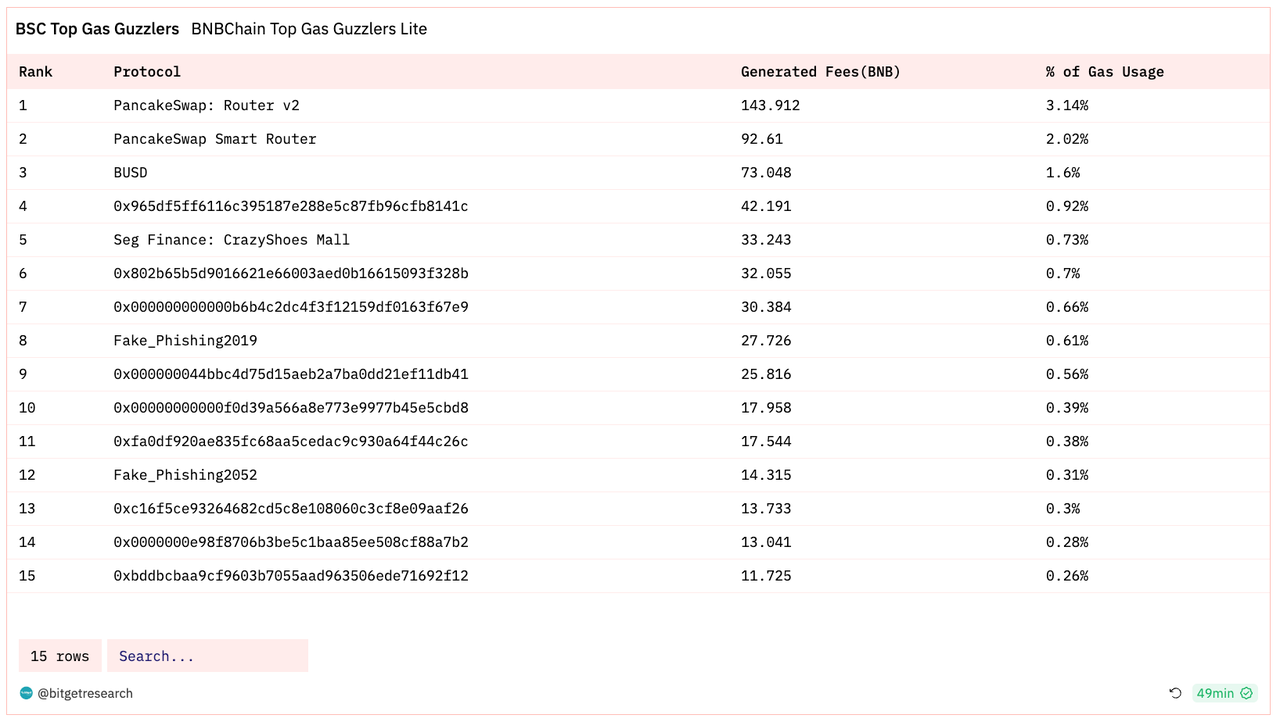Select Seg Finance: CrazyShoes Mall cell
The width and height of the screenshot is (1280, 722).
coord(232,240)
